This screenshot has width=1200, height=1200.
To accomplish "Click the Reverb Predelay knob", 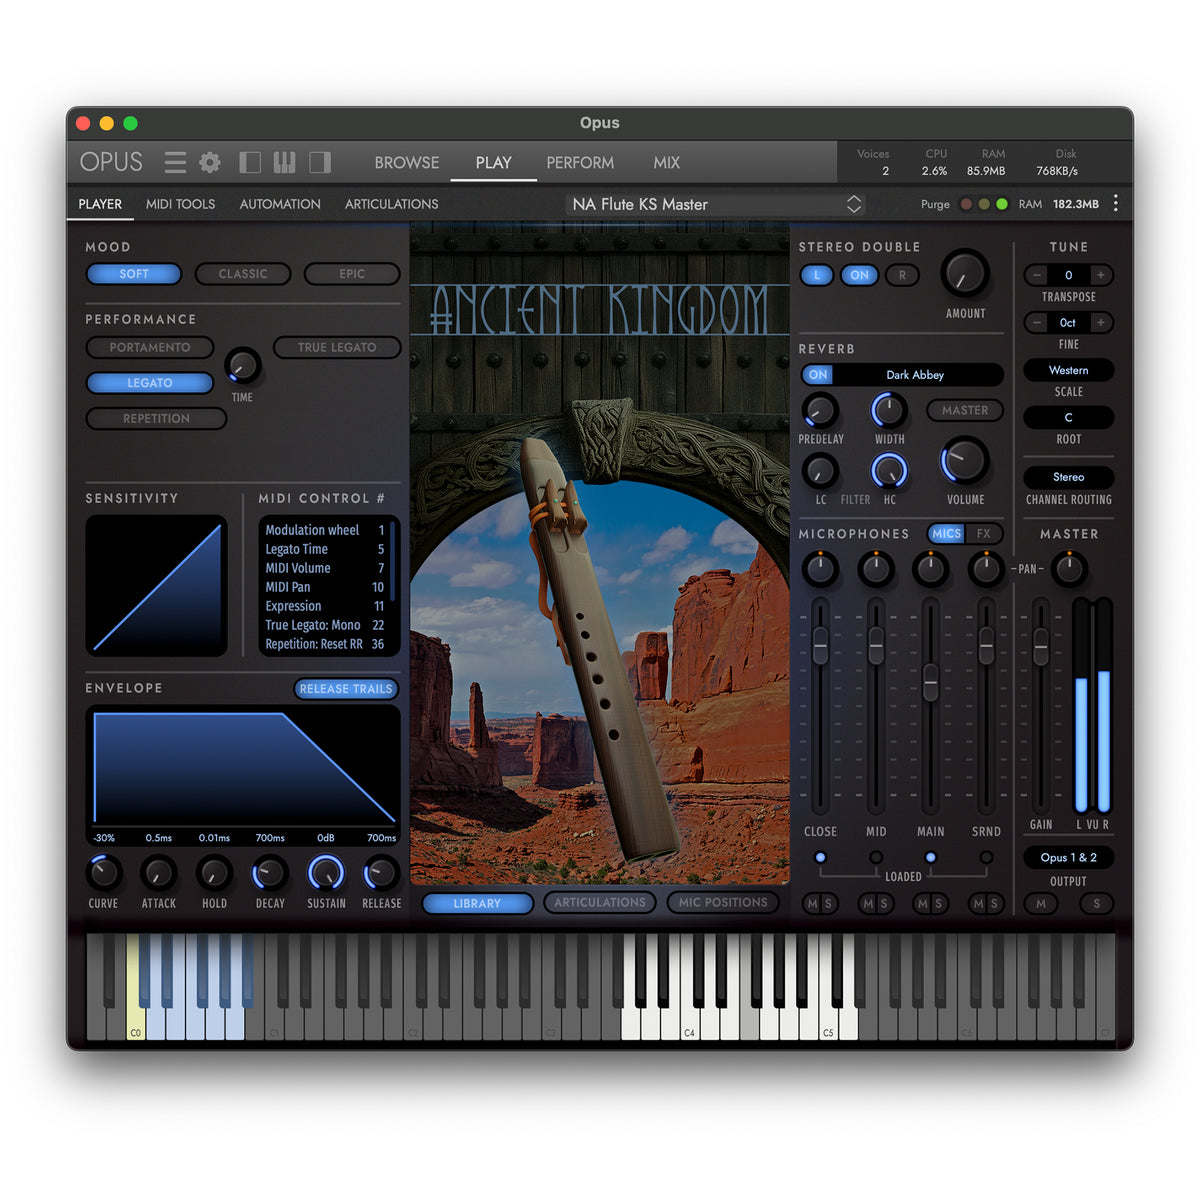I will (x=820, y=410).
